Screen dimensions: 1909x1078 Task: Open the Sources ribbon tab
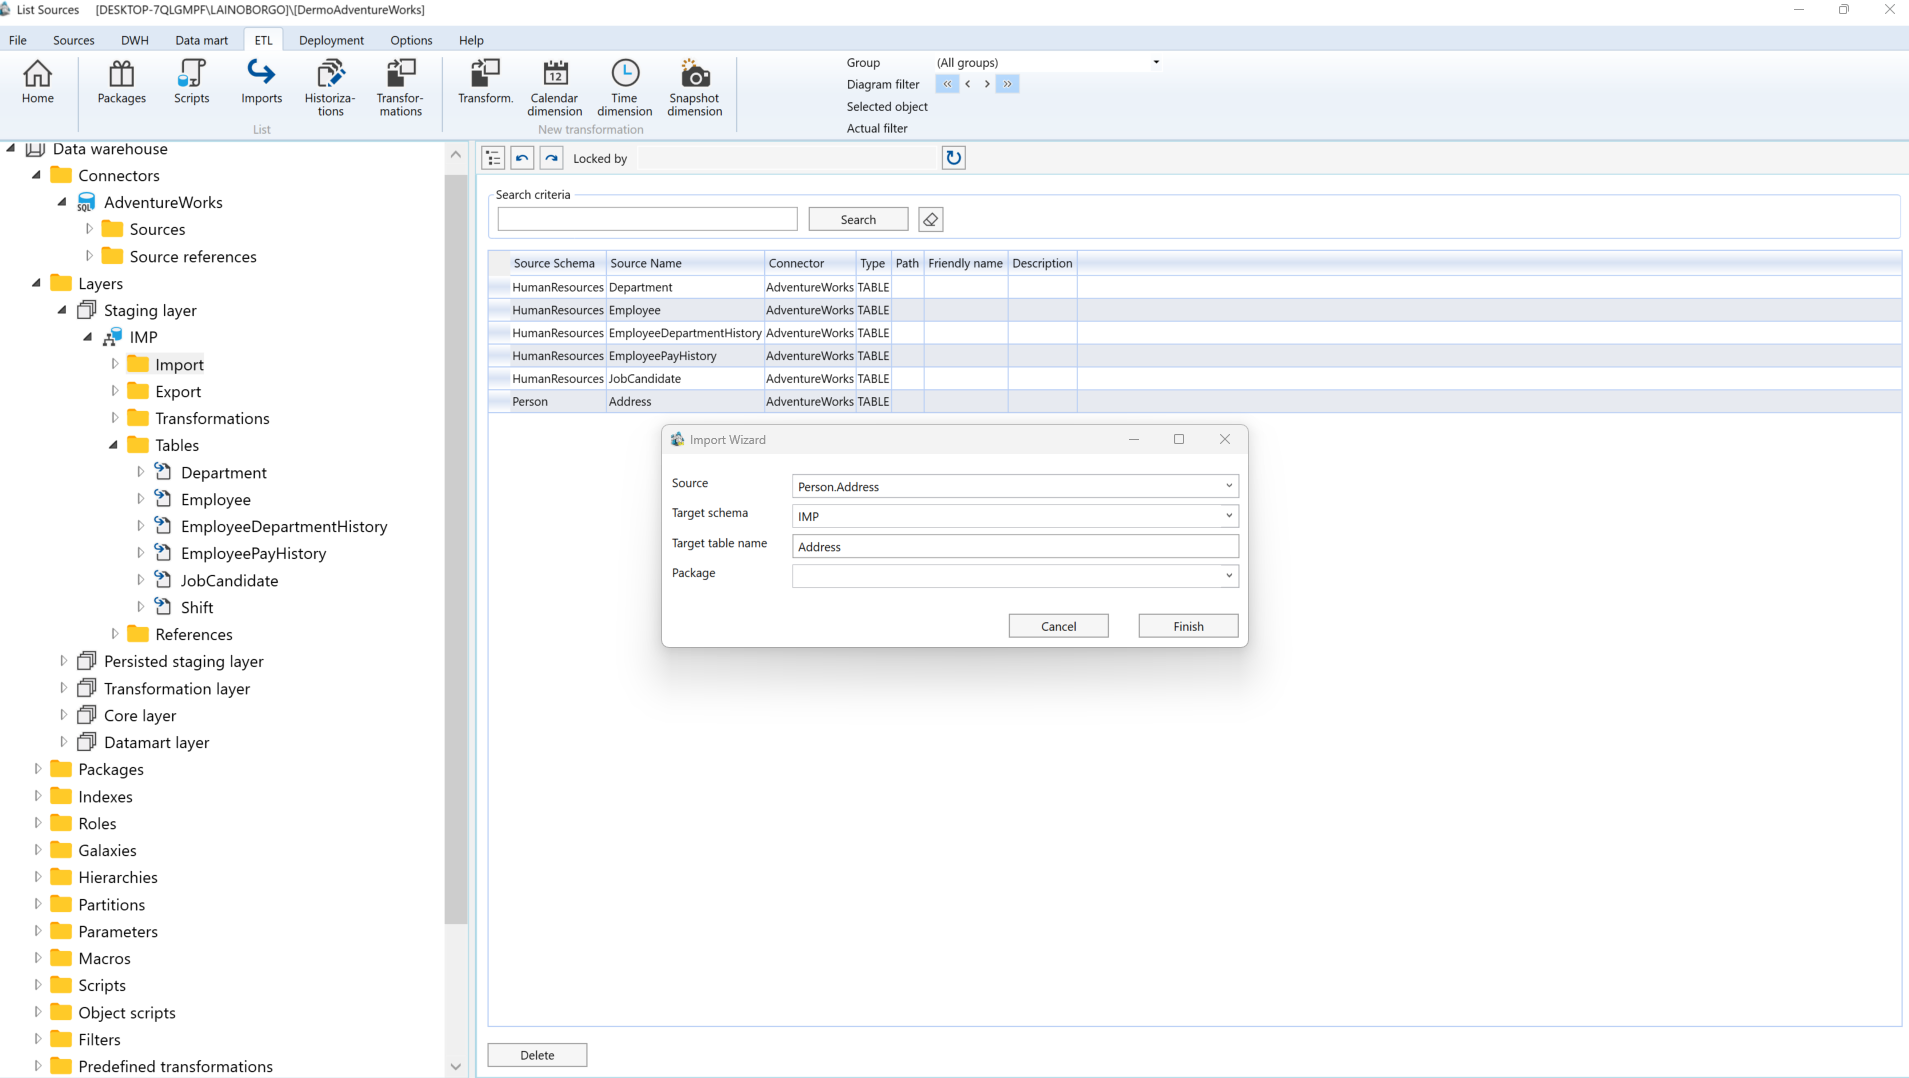click(73, 40)
